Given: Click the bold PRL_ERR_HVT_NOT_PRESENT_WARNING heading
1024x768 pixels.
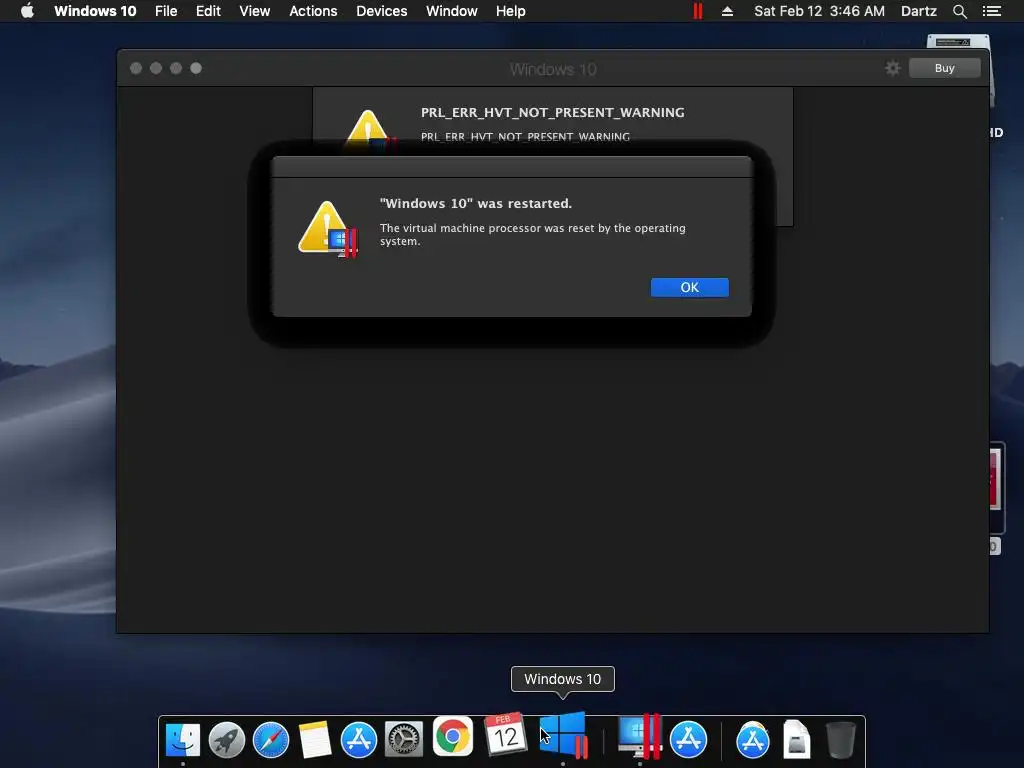Looking at the screenshot, I should 552,112.
